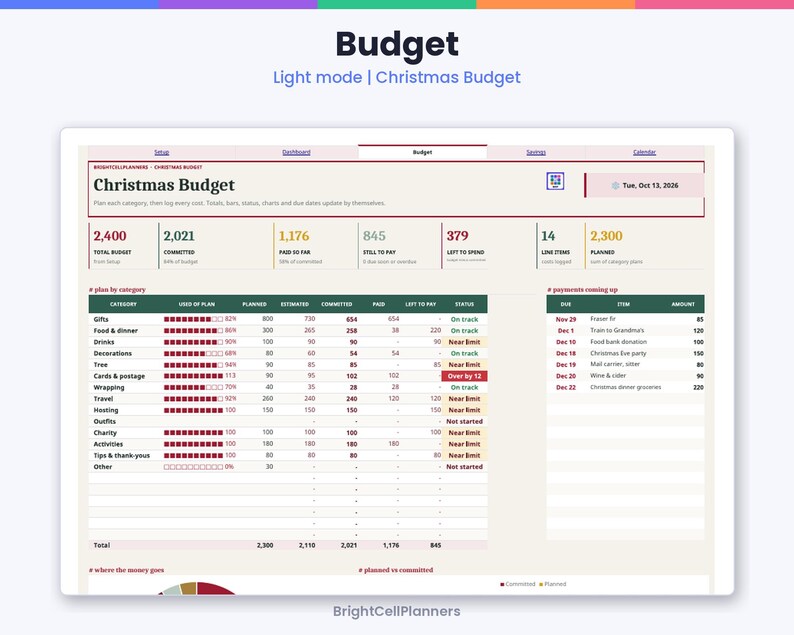The height and width of the screenshot is (635, 794).
Task: Select the Christmas dinner groceries amount 220
Action: point(698,387)
